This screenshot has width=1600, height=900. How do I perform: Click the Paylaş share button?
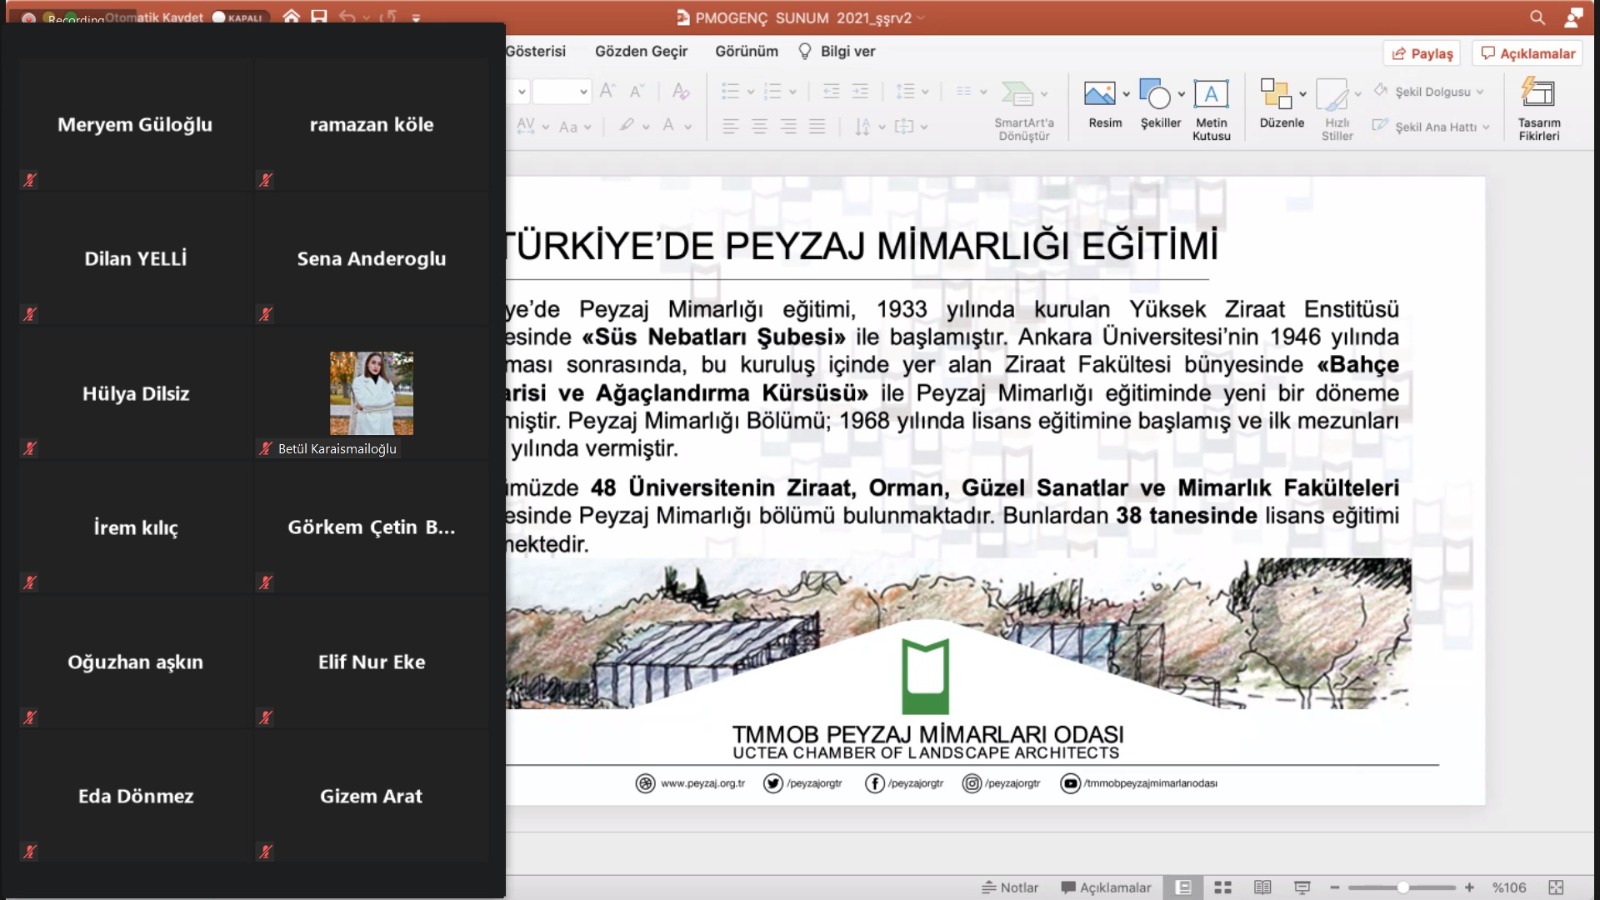pyautogui.click(x=1422, y=53)
